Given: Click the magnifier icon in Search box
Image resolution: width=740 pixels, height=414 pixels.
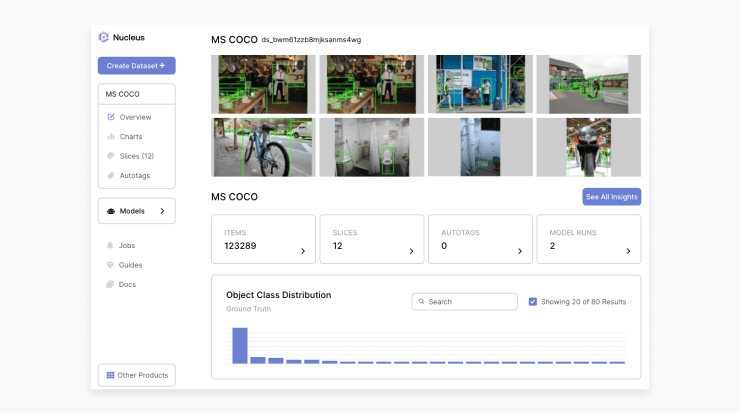Looking at the screenshot, I should tap(421, 301).
